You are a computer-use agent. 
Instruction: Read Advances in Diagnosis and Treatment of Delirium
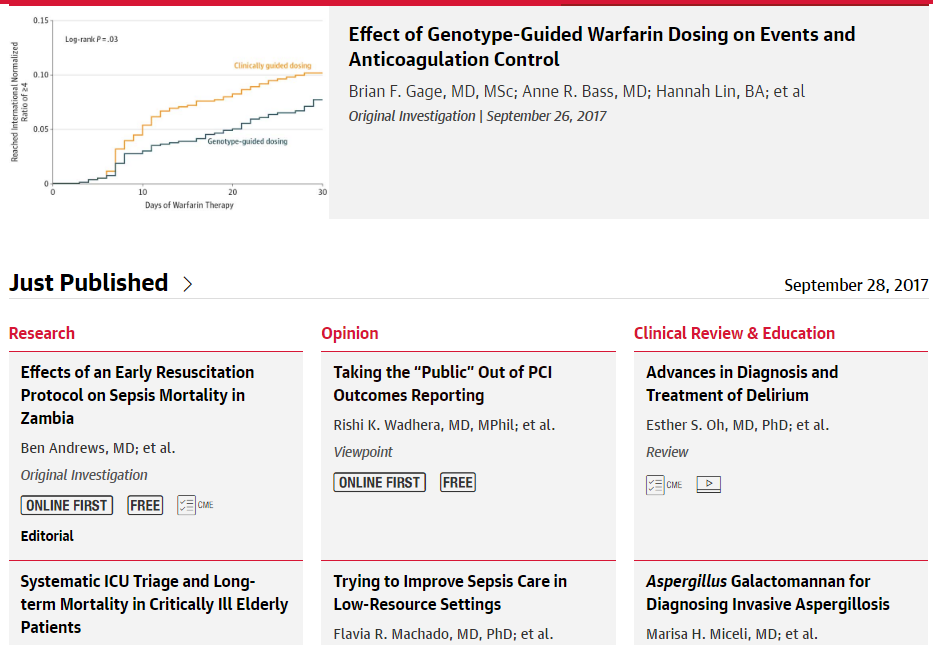point(741,384)
